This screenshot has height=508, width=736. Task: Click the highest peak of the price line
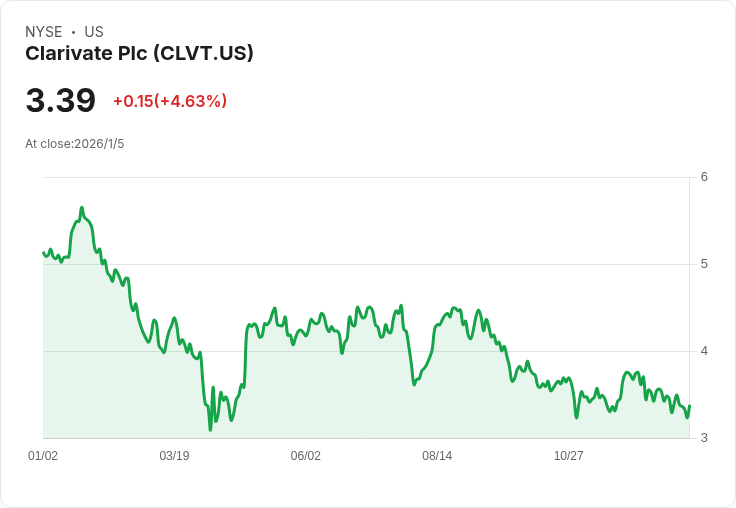(x=81, y=208)
